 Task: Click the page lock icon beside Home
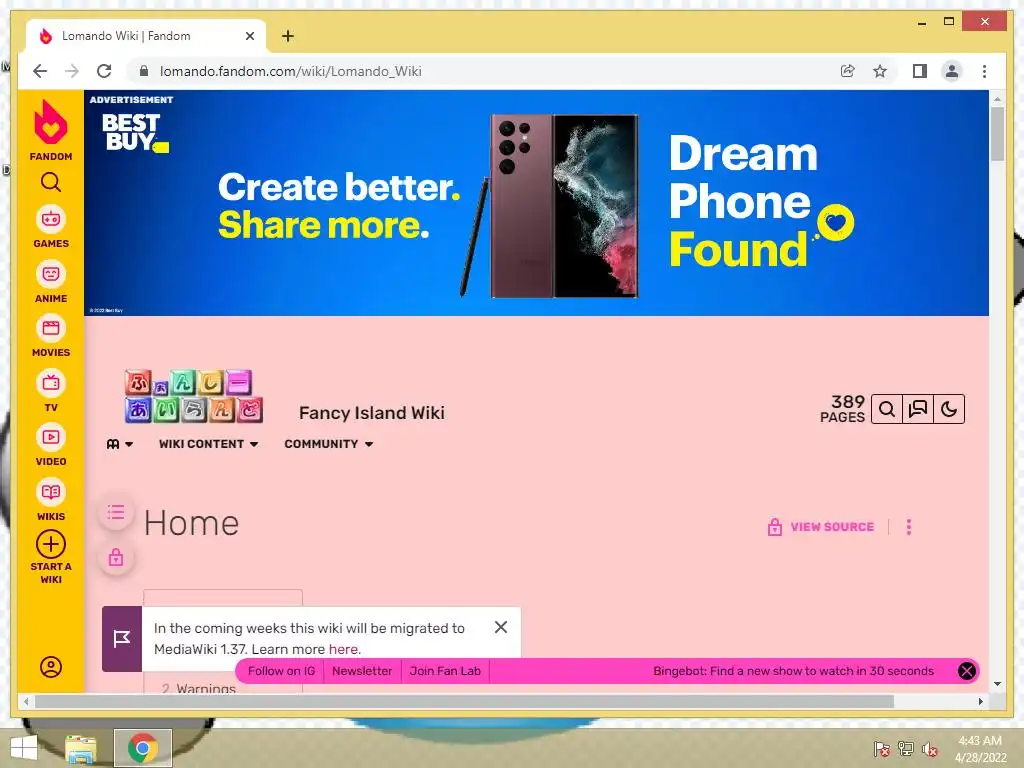[116, 557]
